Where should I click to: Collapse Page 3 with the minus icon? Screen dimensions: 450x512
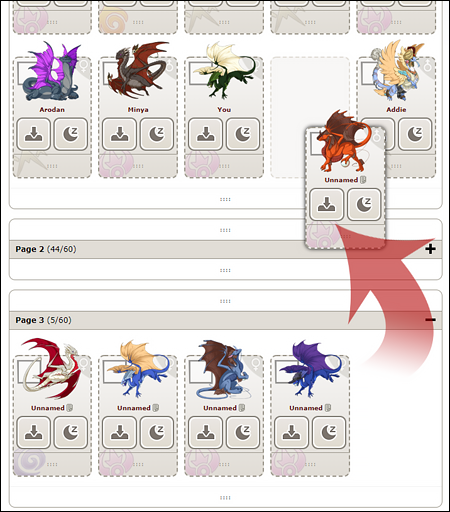click(430, 320)
